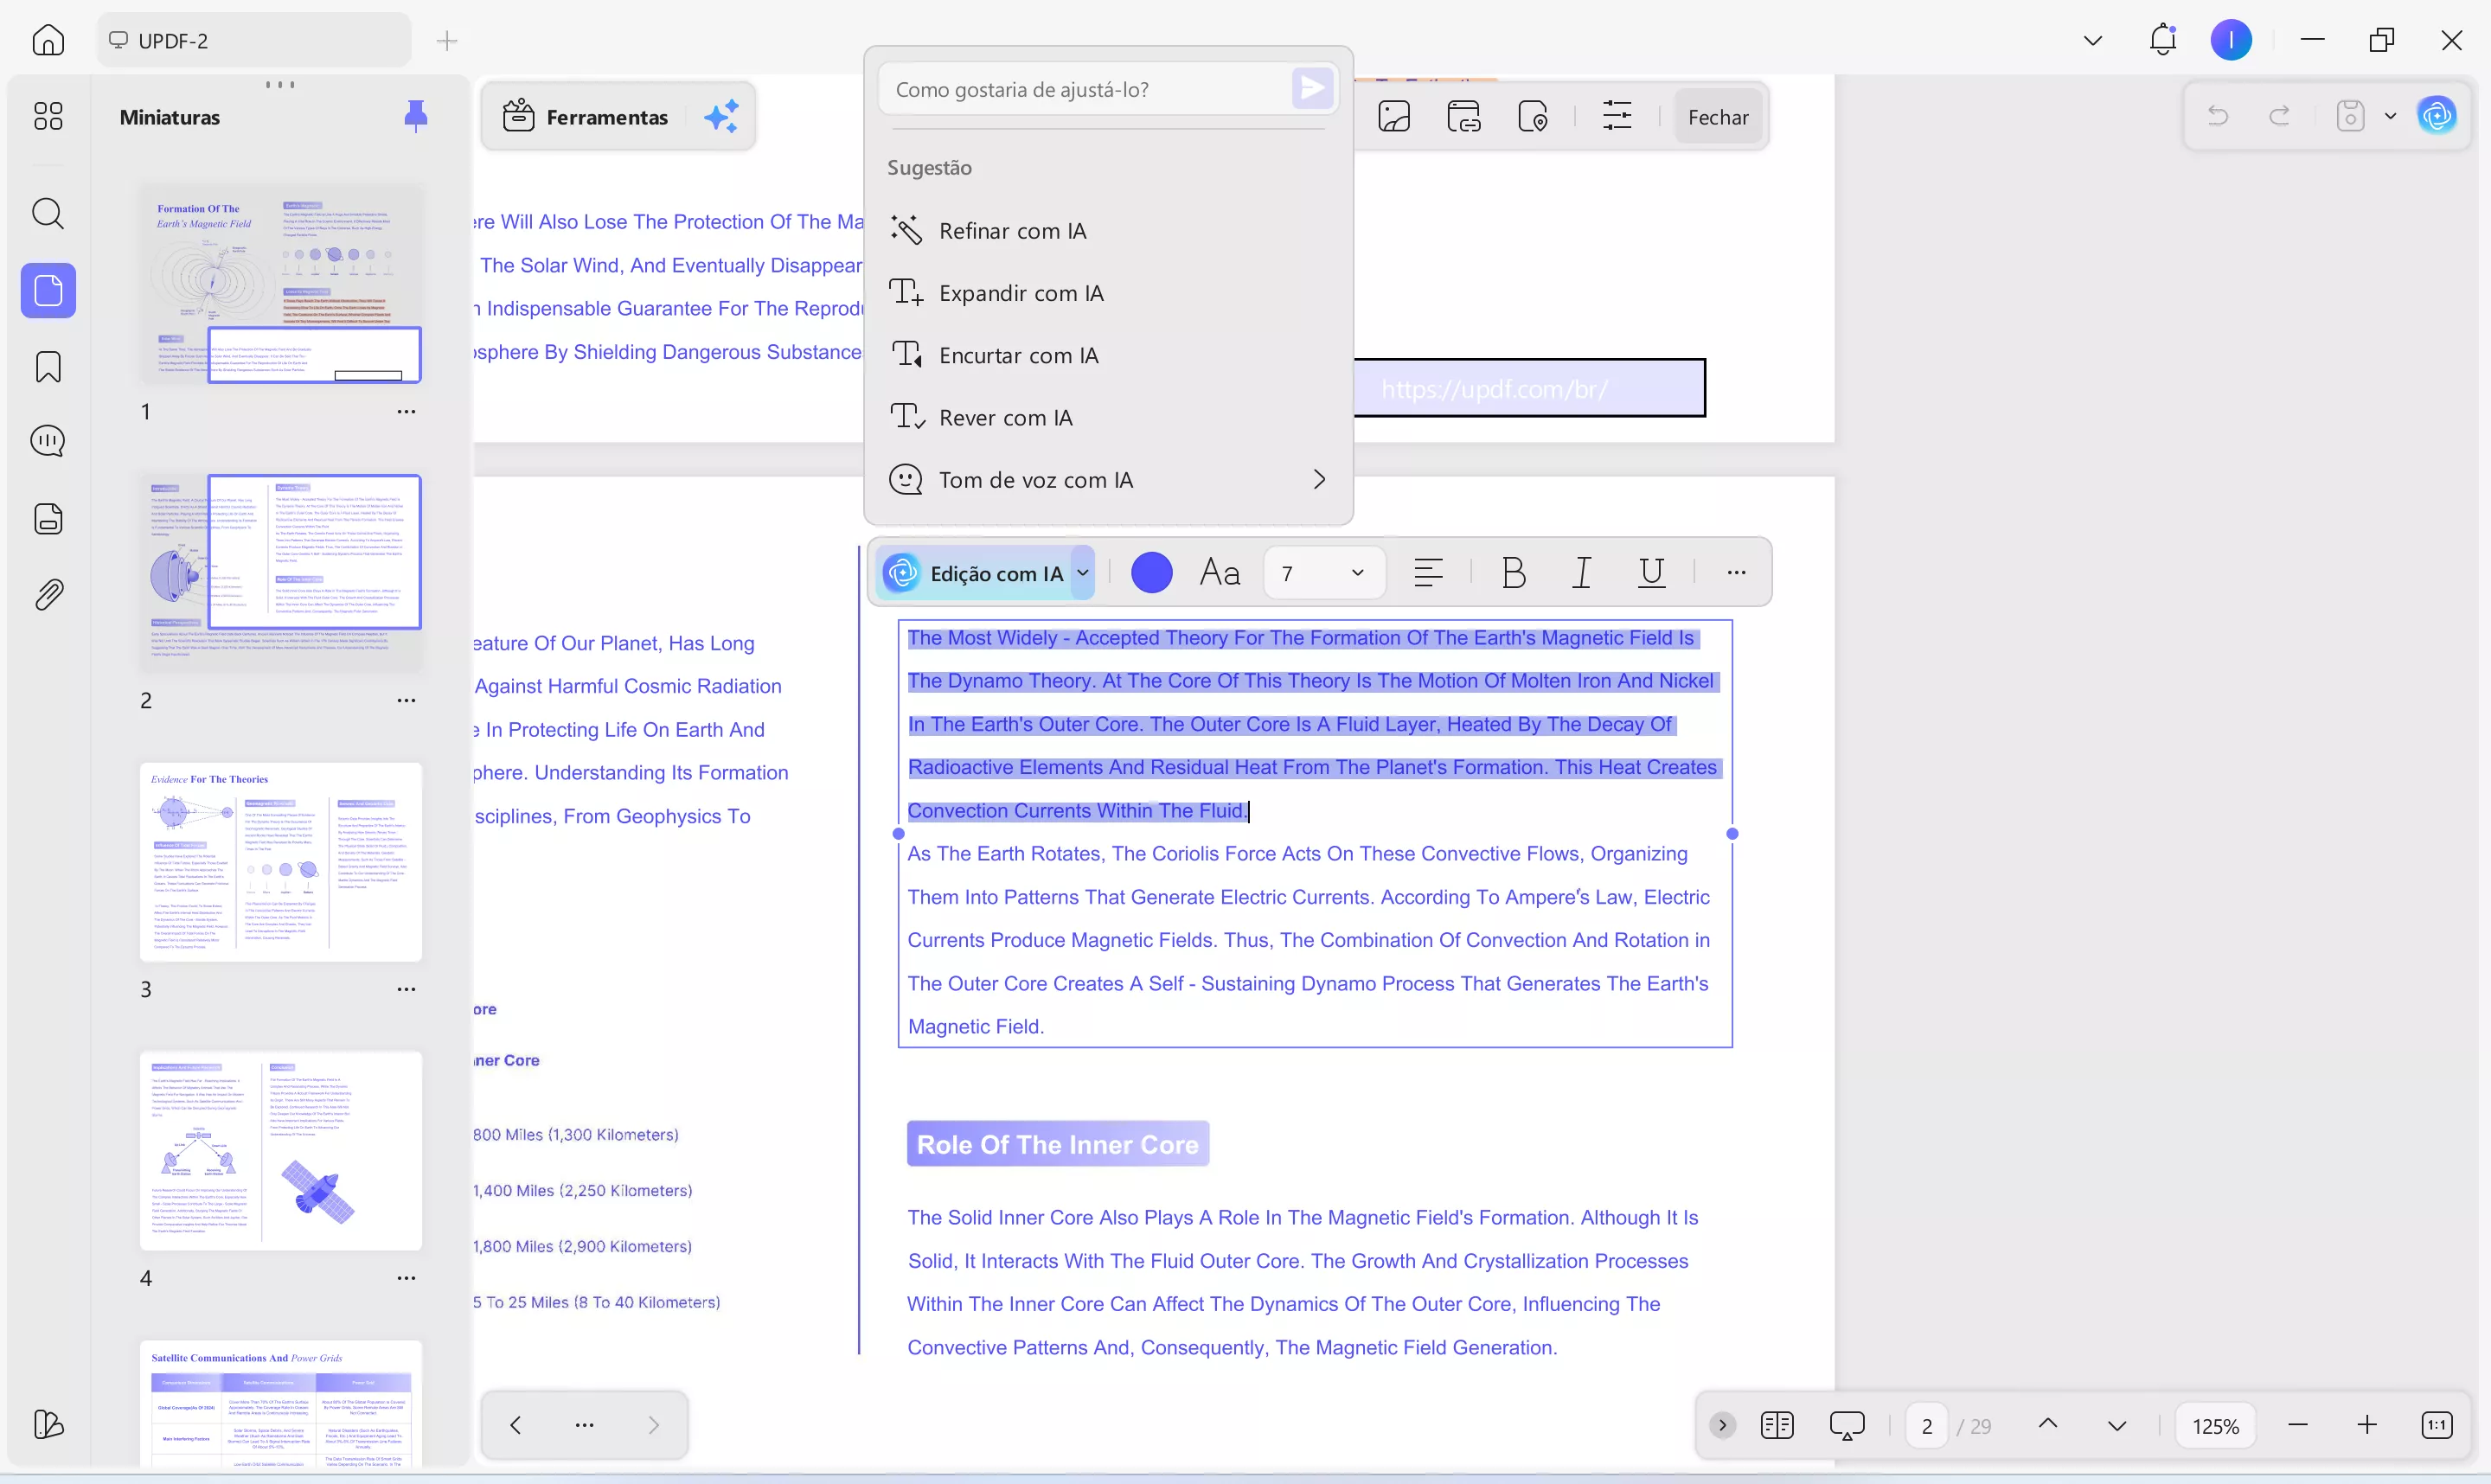Click the insert image toolbar icon
The image size is (2491, 1484).
(x=1394, y=117)
